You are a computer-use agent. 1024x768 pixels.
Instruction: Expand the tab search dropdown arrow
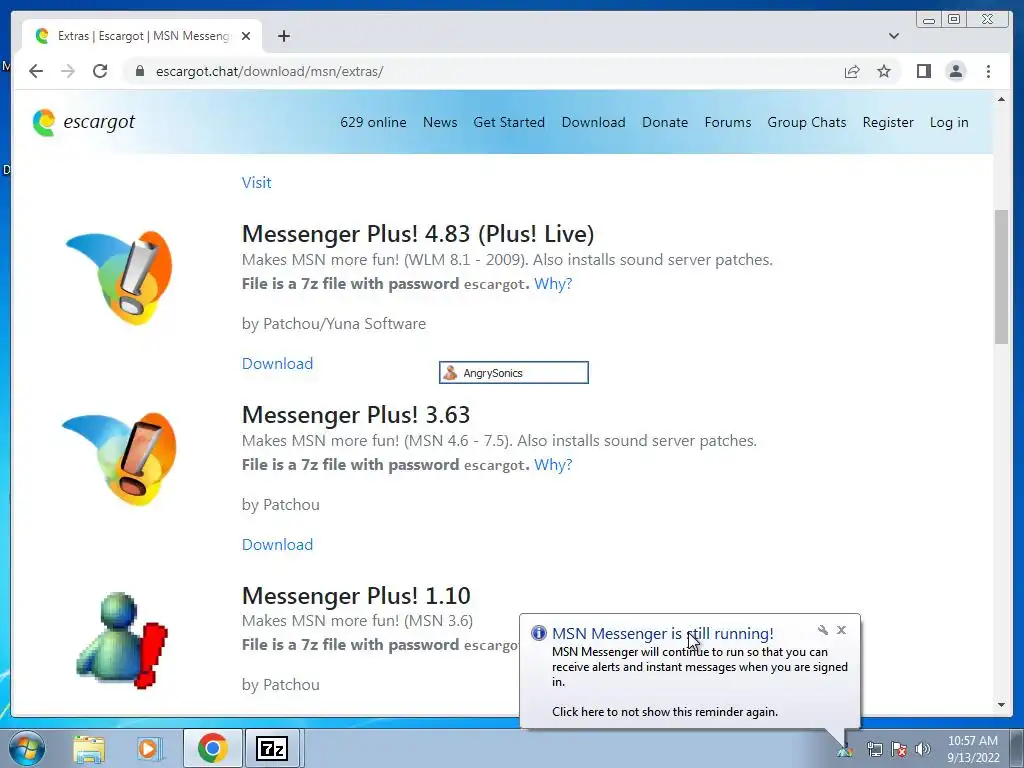tap(894, 36)
